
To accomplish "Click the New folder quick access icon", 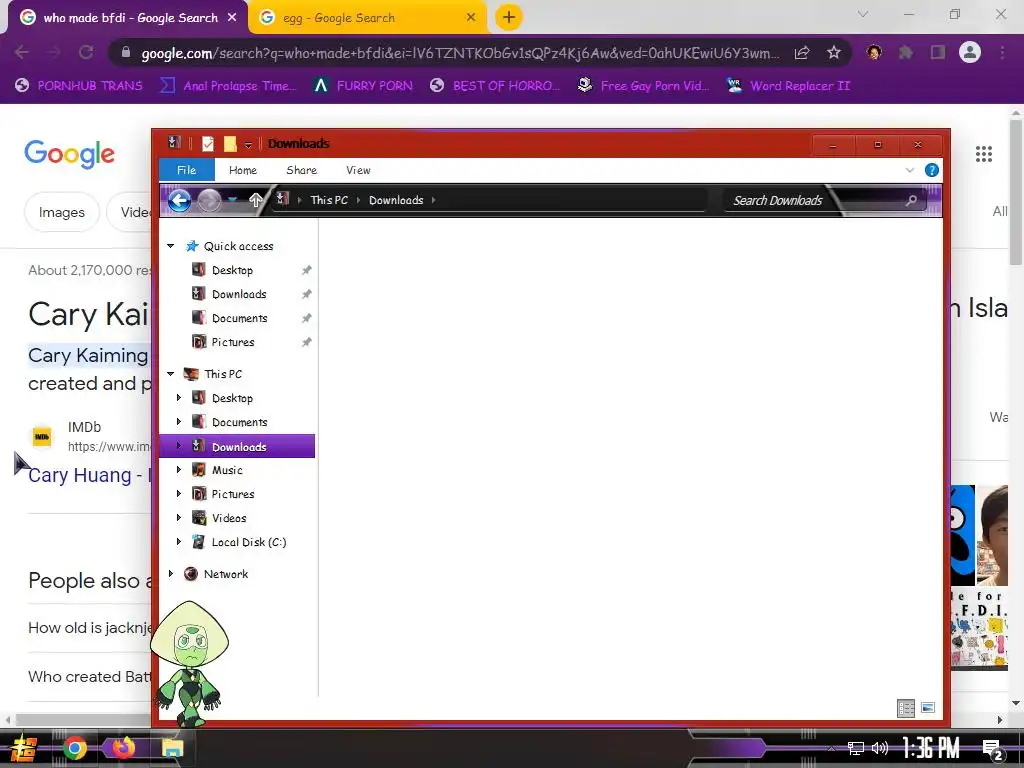I will tap(230, 144).
